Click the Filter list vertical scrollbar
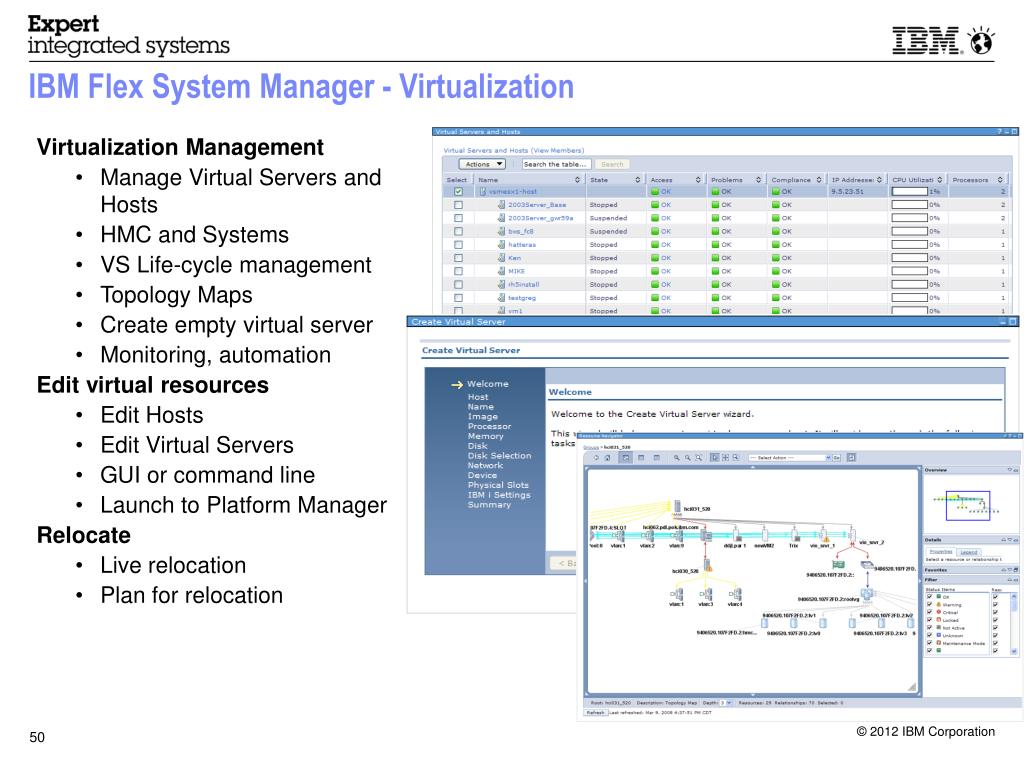Screen dimensions: 1024x768 click(1014, 623)
